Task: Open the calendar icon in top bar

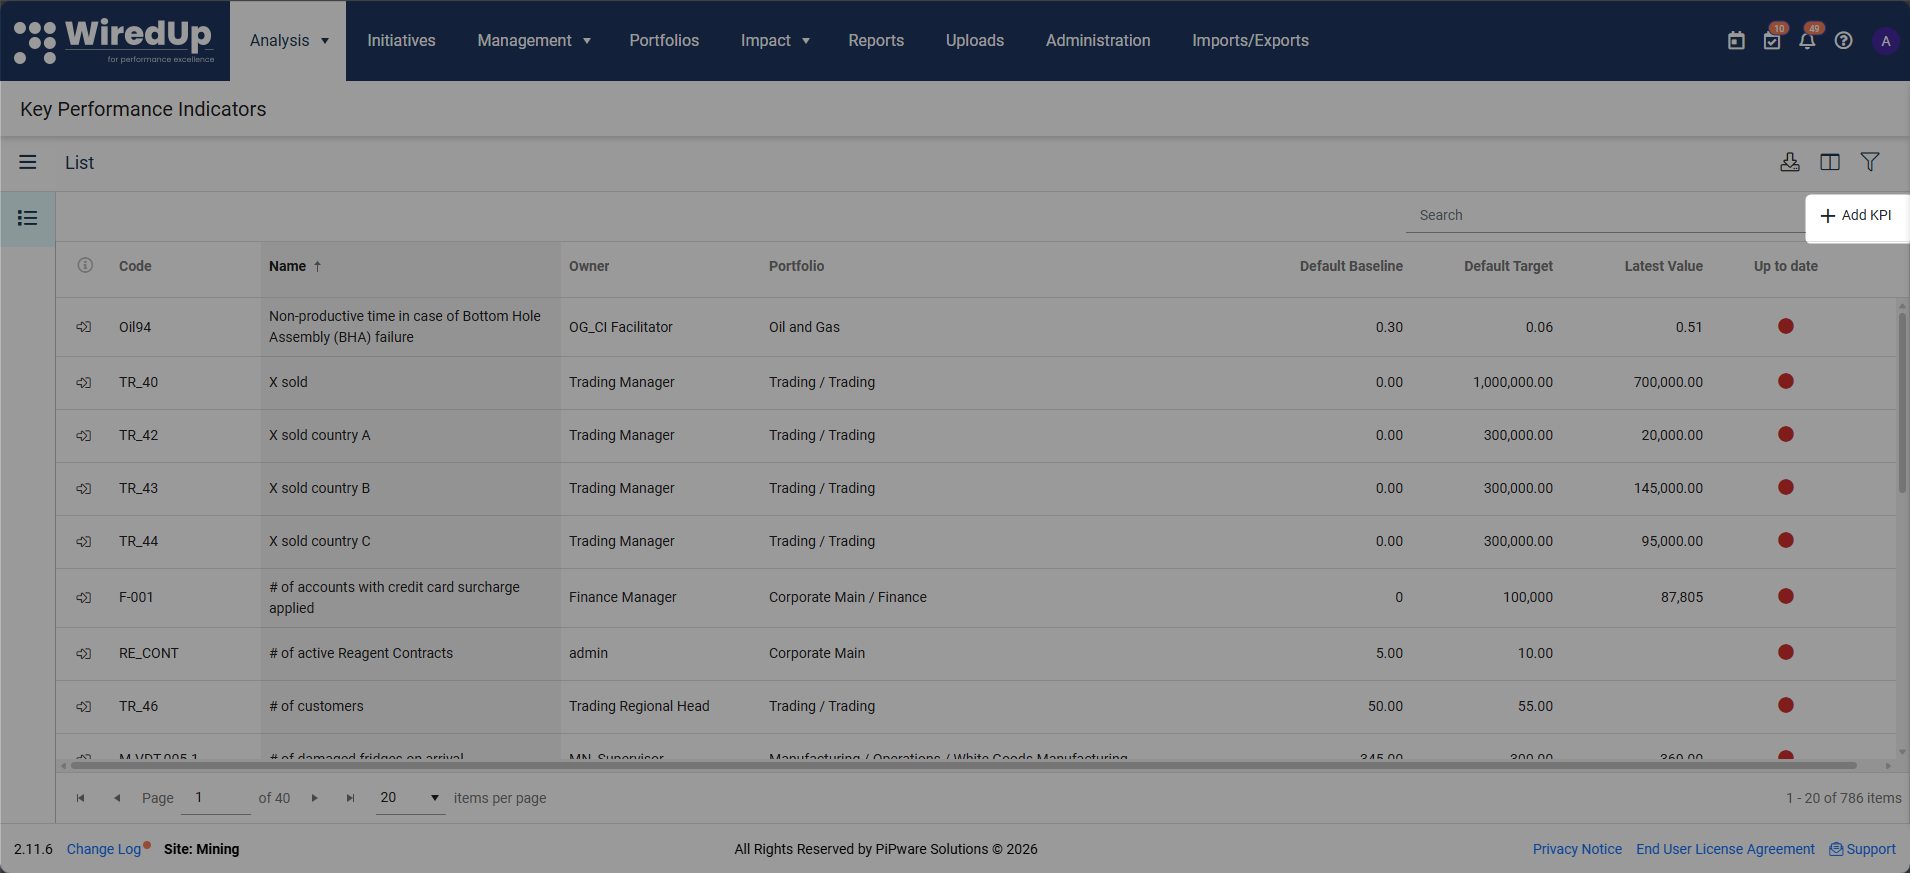Action: [x=1736, y=41]
